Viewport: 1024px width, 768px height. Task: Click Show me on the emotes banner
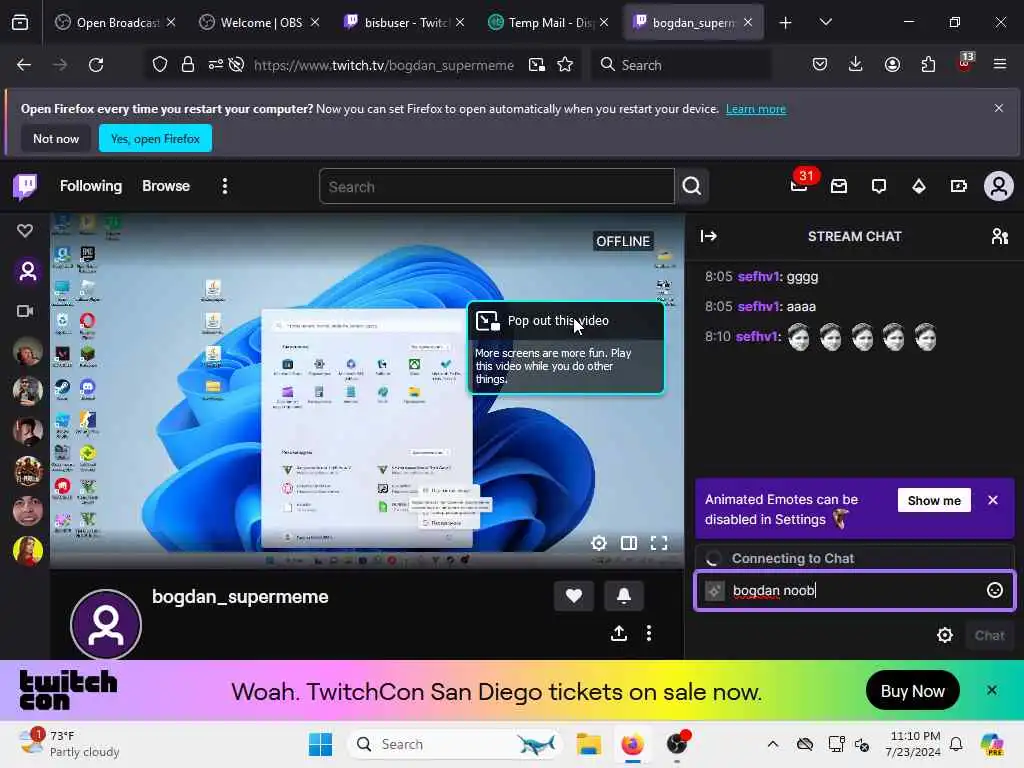pos(934,500)
